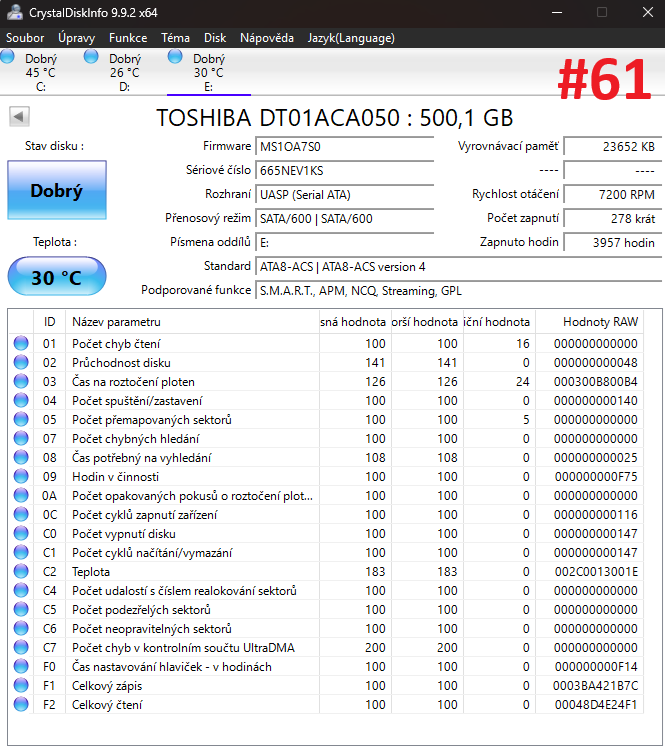Viewport: 665px width, 747px height.
Task: Click status orb of row C4 realokování sektorů
Action: click(x=21, y=590)
